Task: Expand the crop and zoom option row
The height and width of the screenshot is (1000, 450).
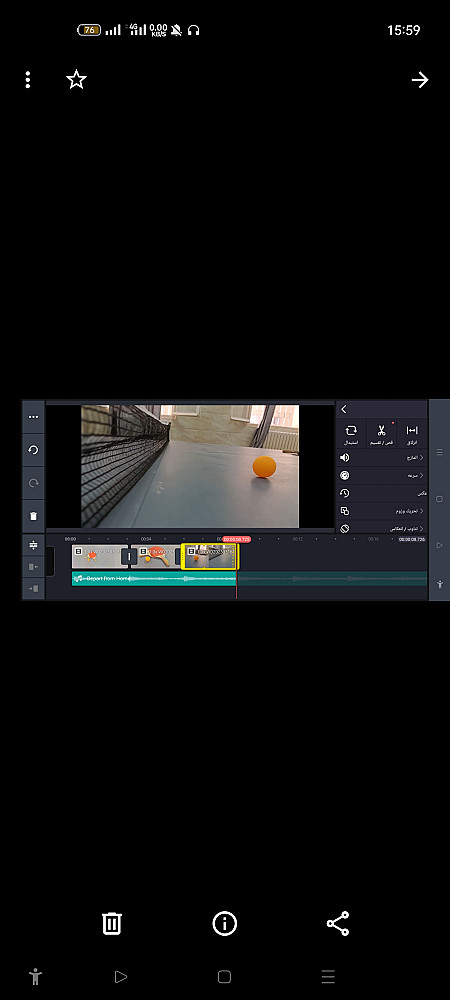Action: [x=381, y=511]
